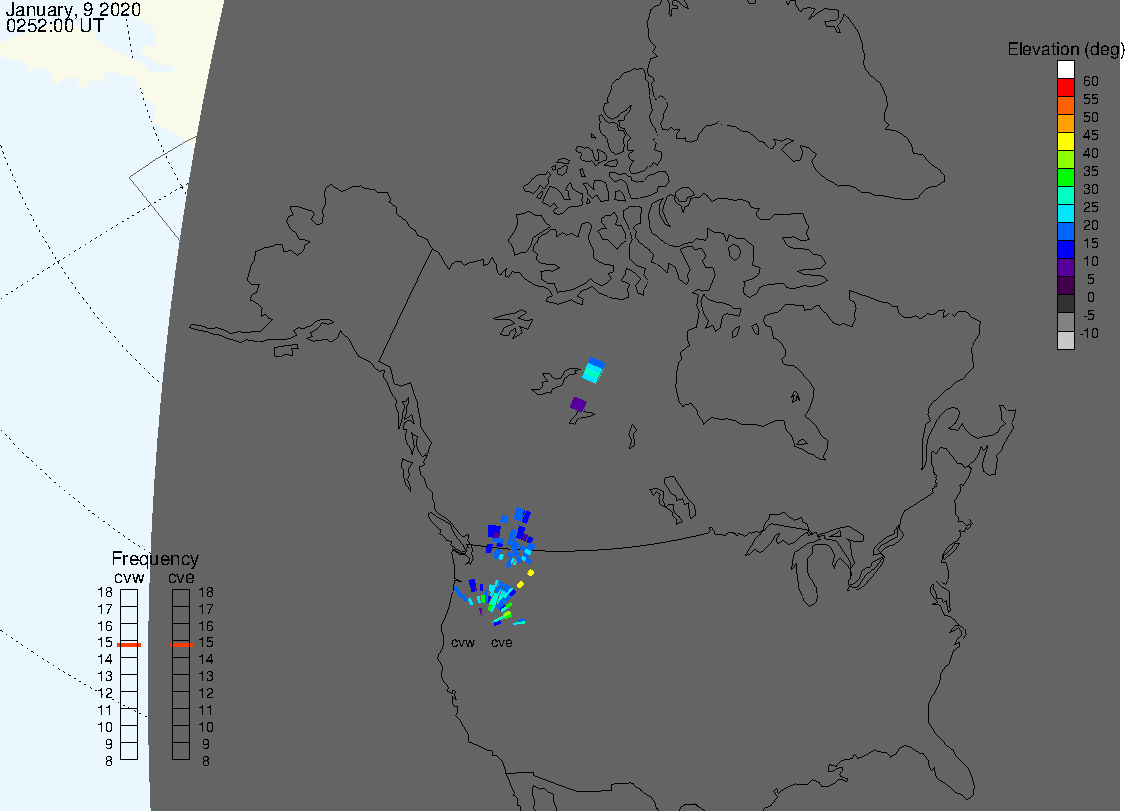Click the '60' elevation scale label
Image resolution: width=1125 pixels, height=811 pixels.
click(x=1091, y=81)
